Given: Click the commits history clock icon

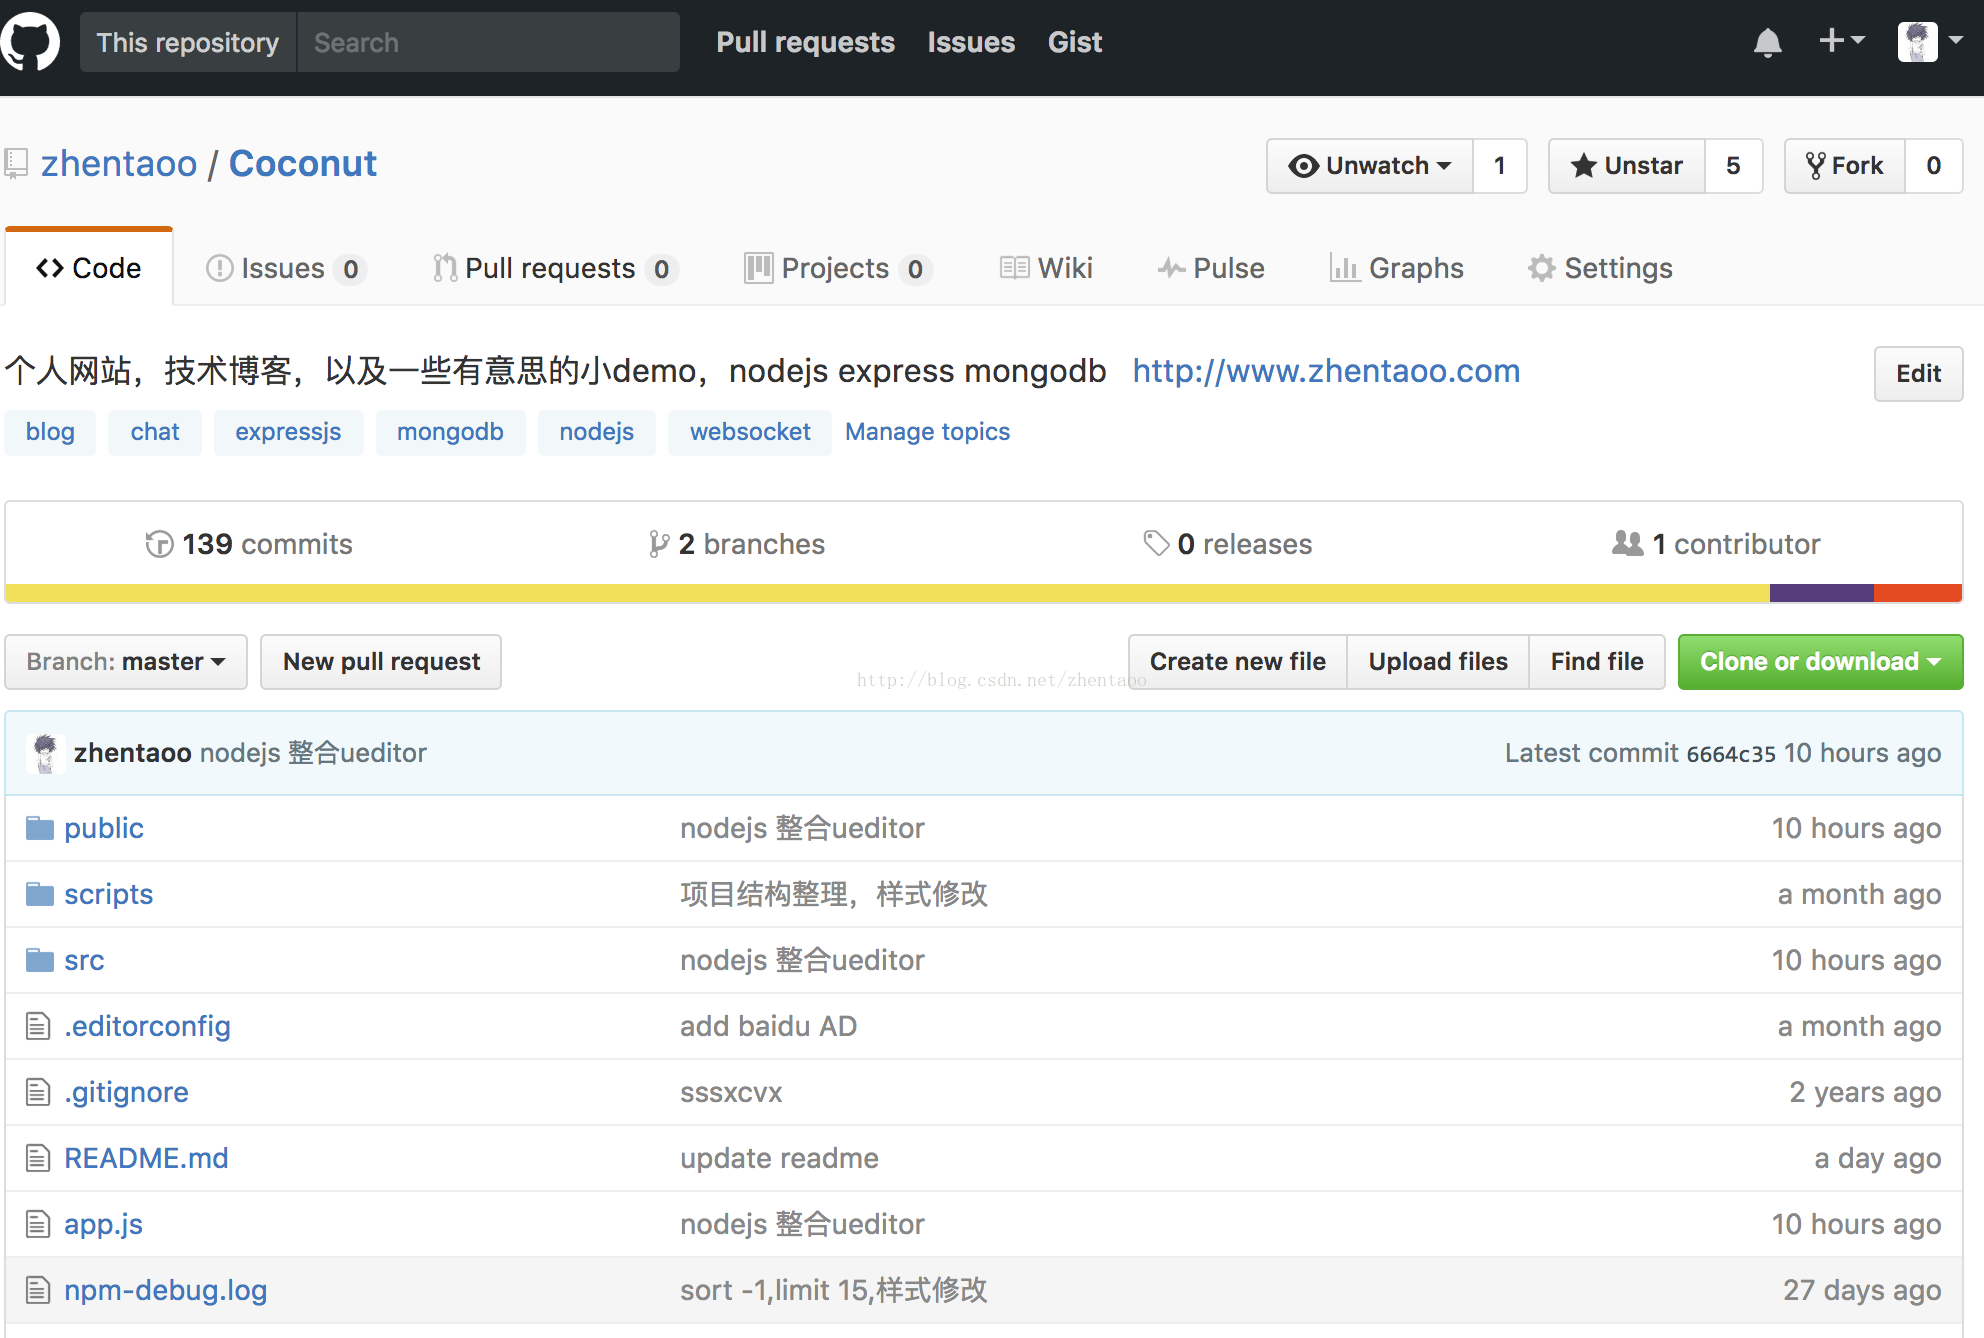Looking at the screenshot, I should pyautogui.click(x=159, y=544).
